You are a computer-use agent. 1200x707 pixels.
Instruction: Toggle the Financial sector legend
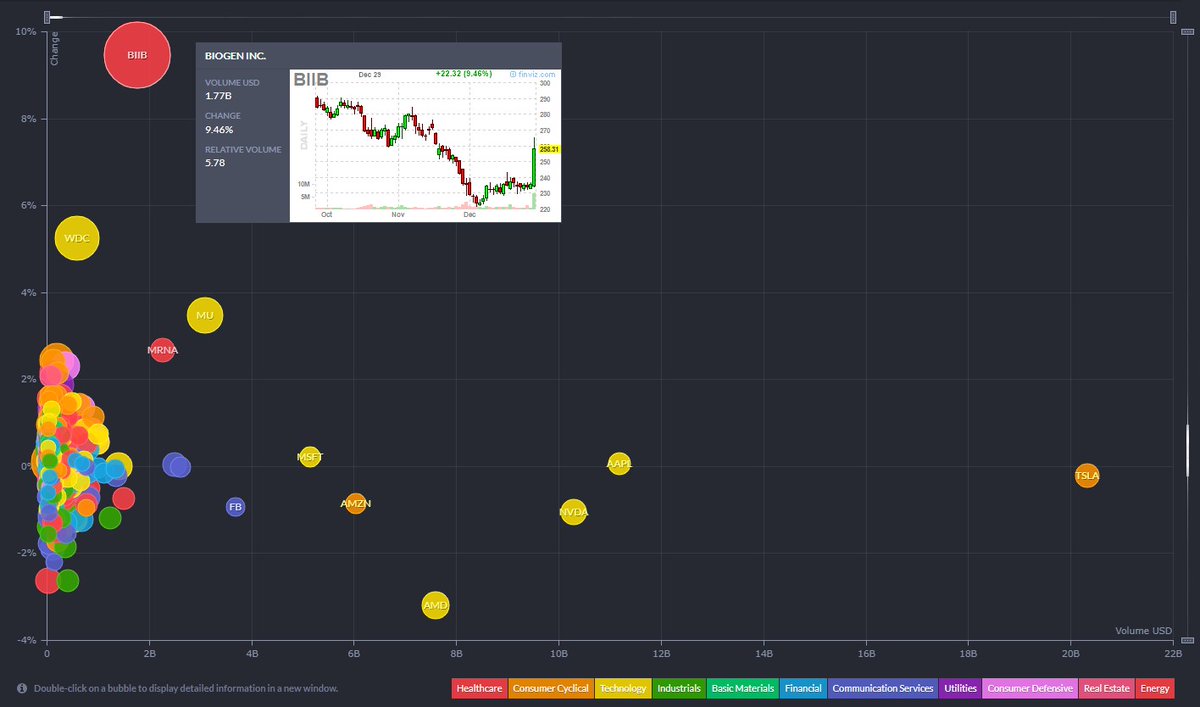click(x=803, y=688)
